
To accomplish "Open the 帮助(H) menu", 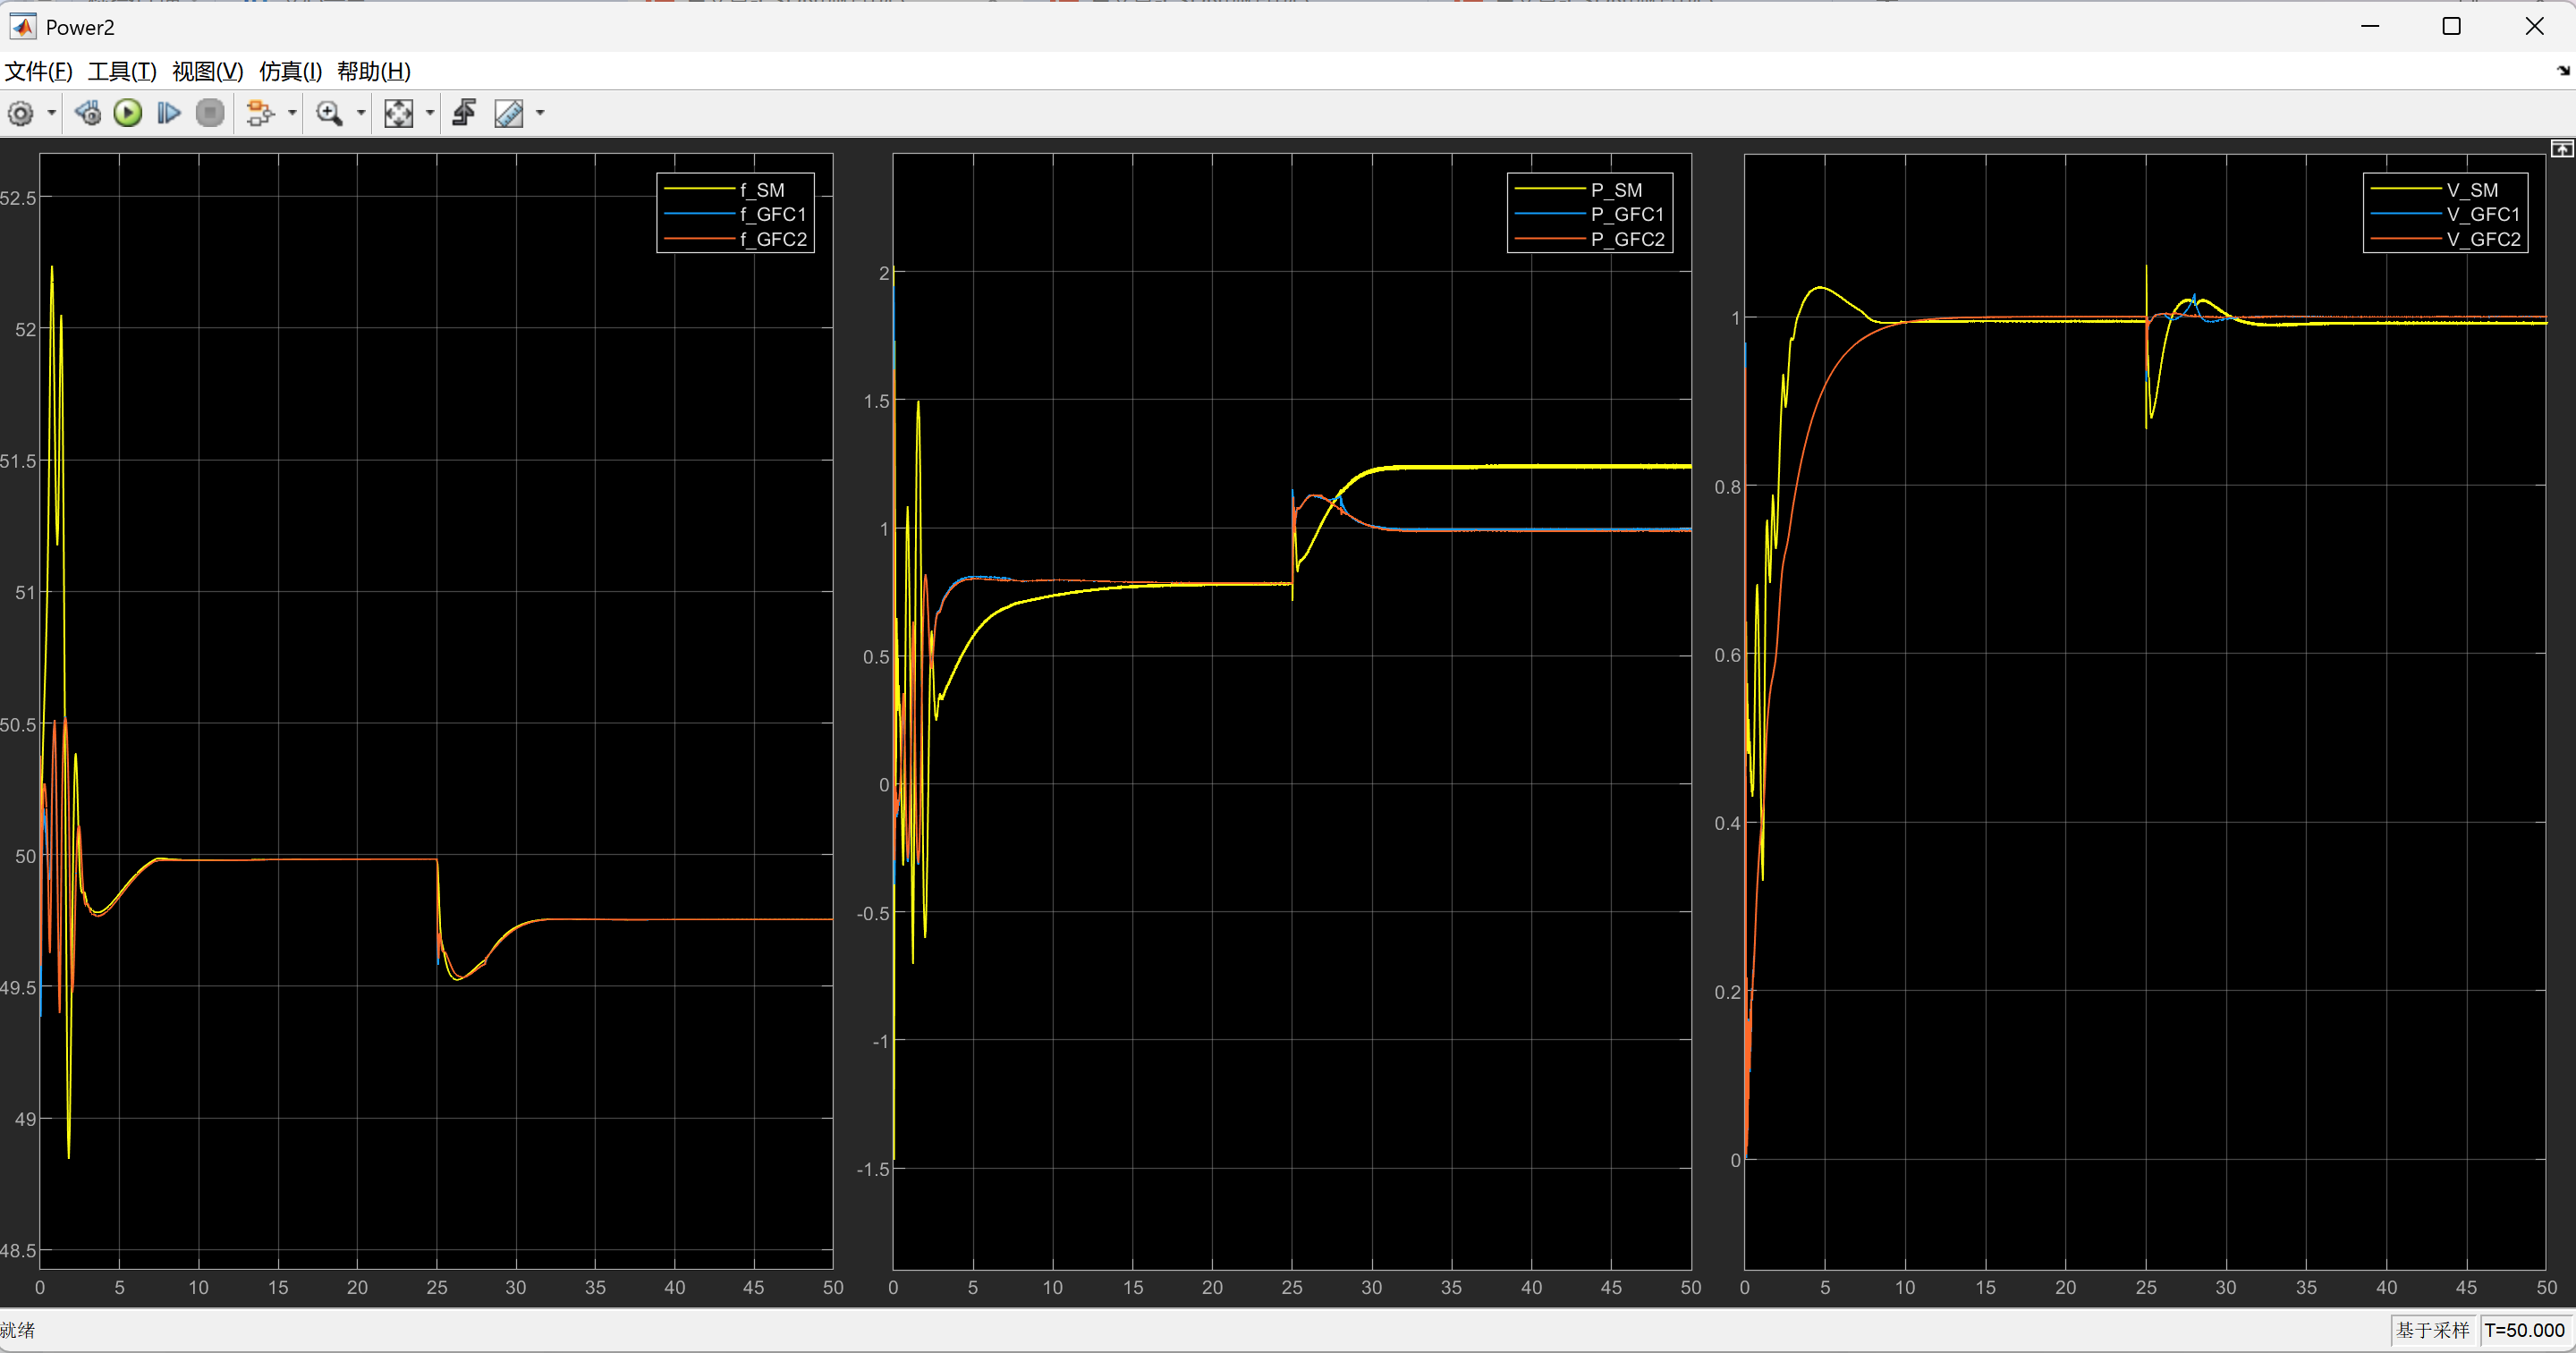I will click(373, 72).
